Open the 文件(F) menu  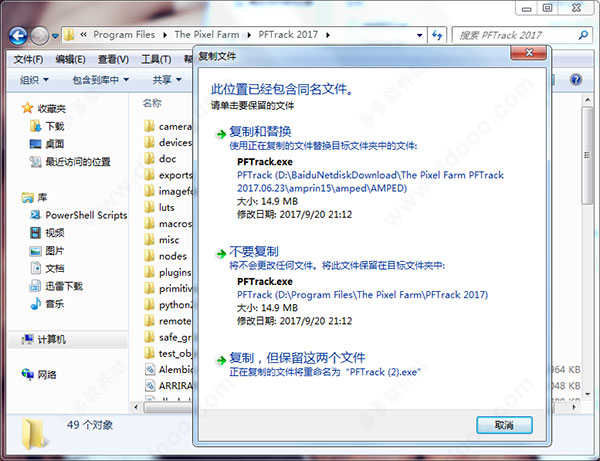pyautogui.click(x=29, y=59)
